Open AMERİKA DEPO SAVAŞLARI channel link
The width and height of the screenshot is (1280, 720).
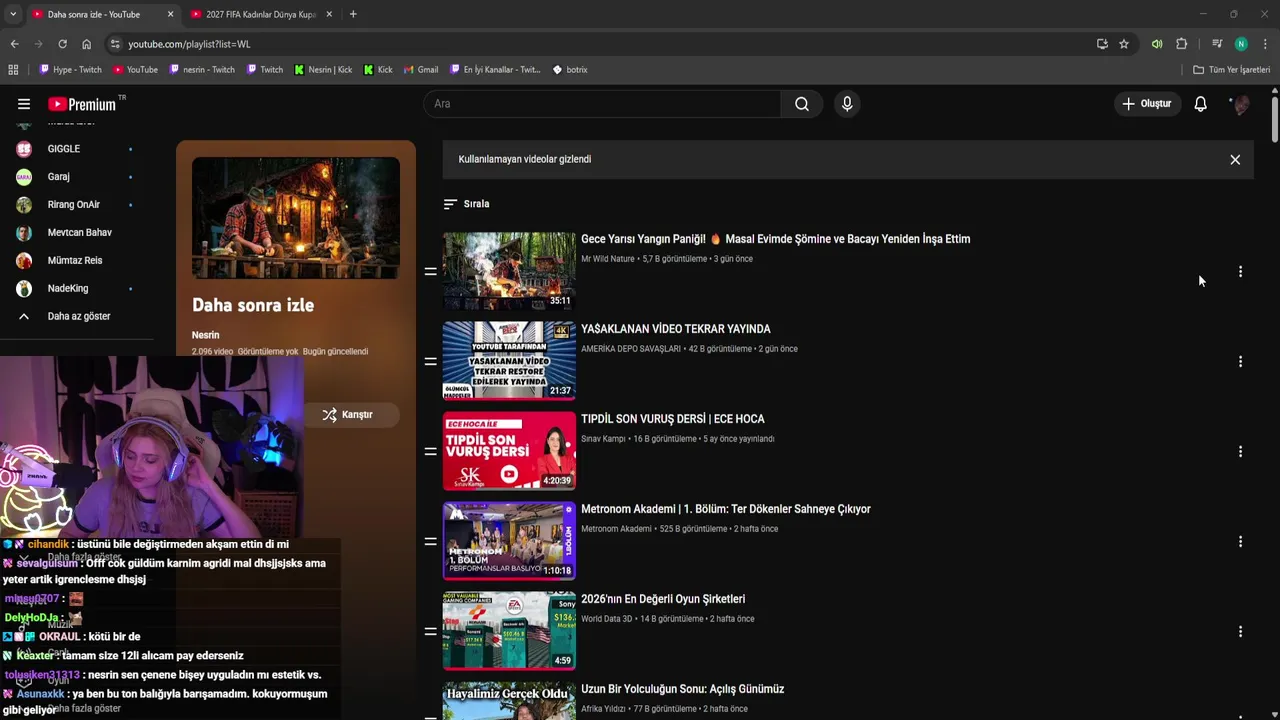631,349
